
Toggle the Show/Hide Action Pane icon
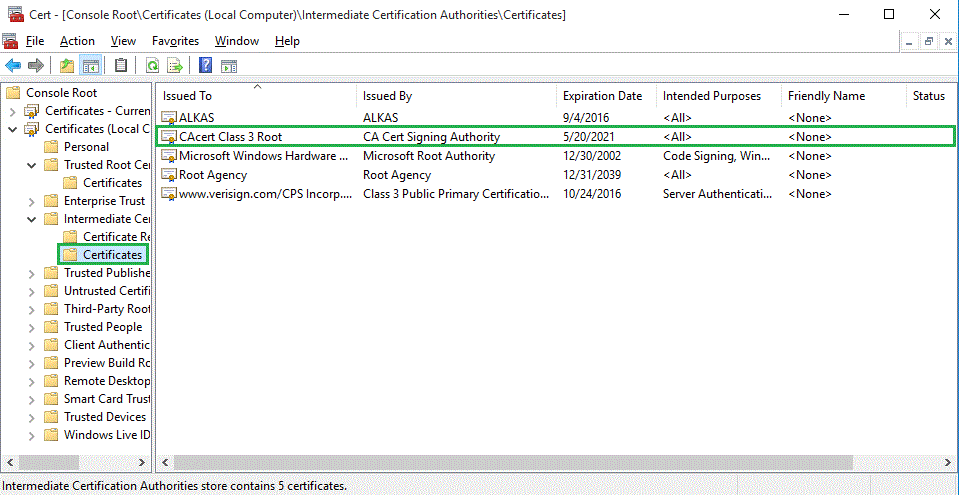click(x=229, y=66)
